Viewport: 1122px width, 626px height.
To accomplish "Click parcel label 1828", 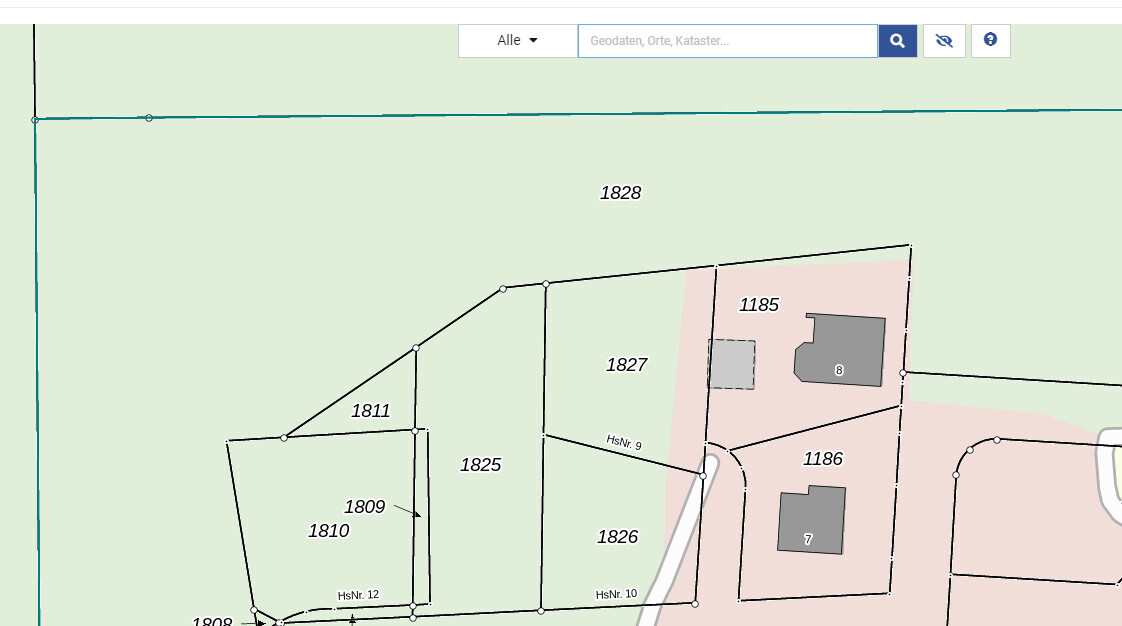I will tap(620, 193).
